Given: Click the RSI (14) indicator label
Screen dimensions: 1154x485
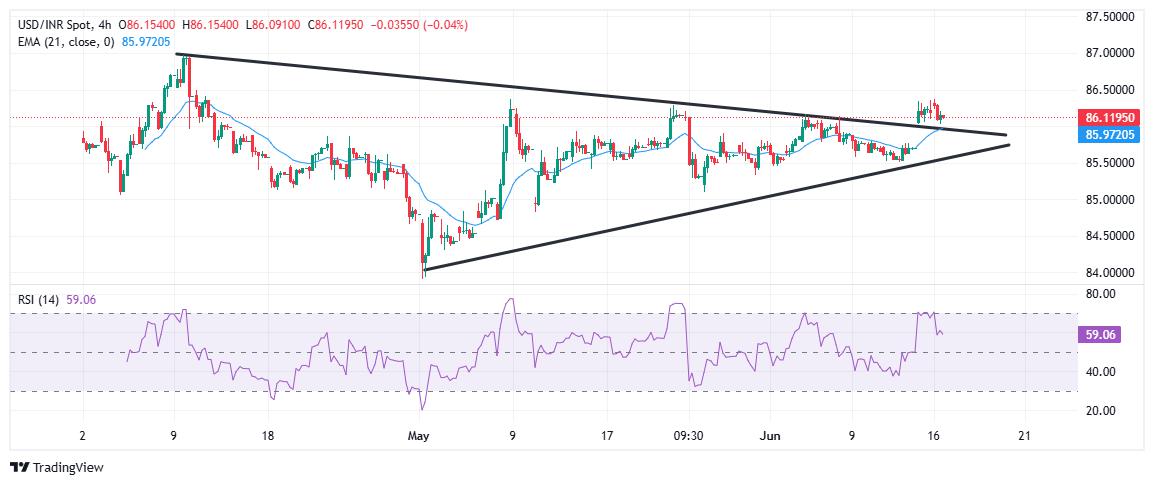Looking at the screenshot, I should coord(36,300).
